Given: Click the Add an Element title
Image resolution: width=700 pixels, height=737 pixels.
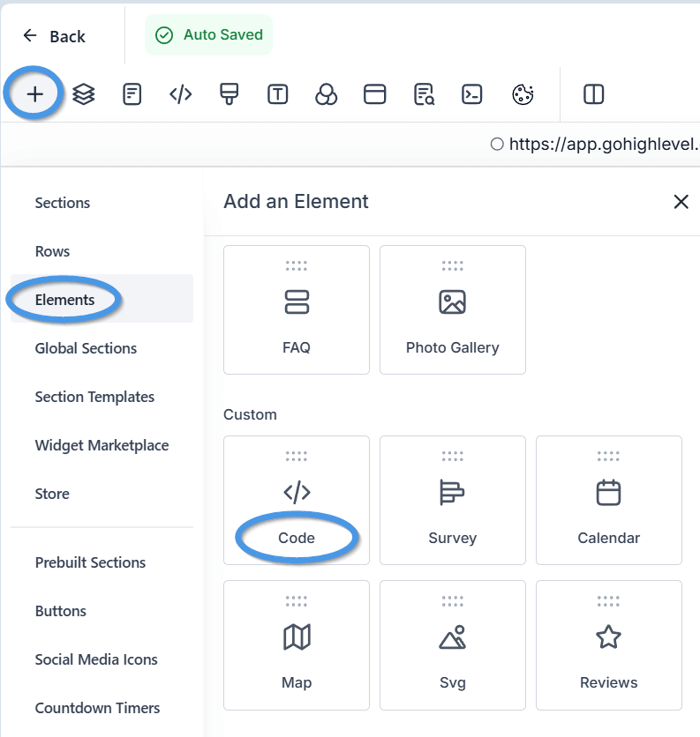Looking at the screenshot, I should (x=296, y=202).
